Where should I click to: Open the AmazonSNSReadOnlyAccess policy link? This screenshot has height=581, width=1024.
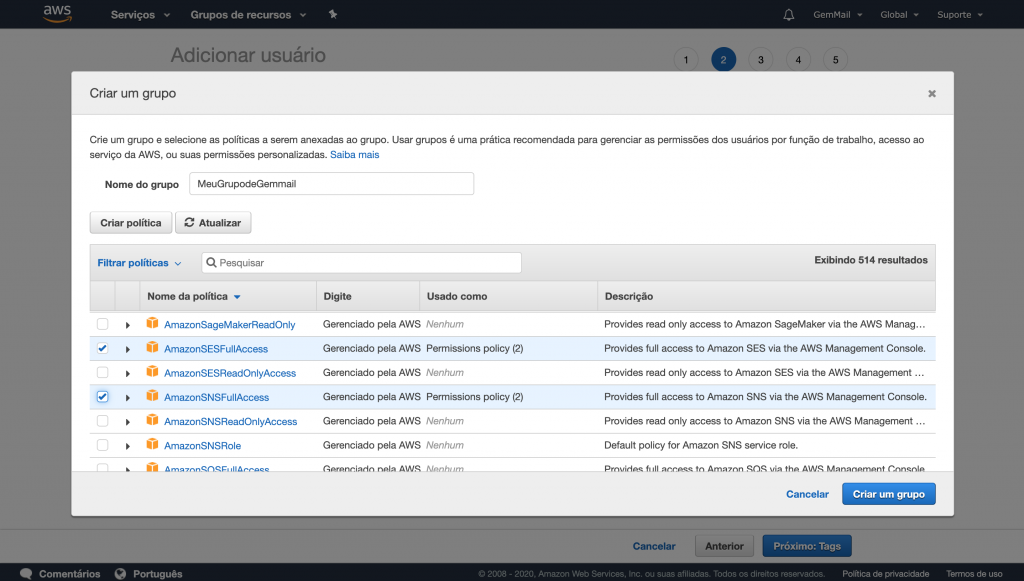pos(231,421)
